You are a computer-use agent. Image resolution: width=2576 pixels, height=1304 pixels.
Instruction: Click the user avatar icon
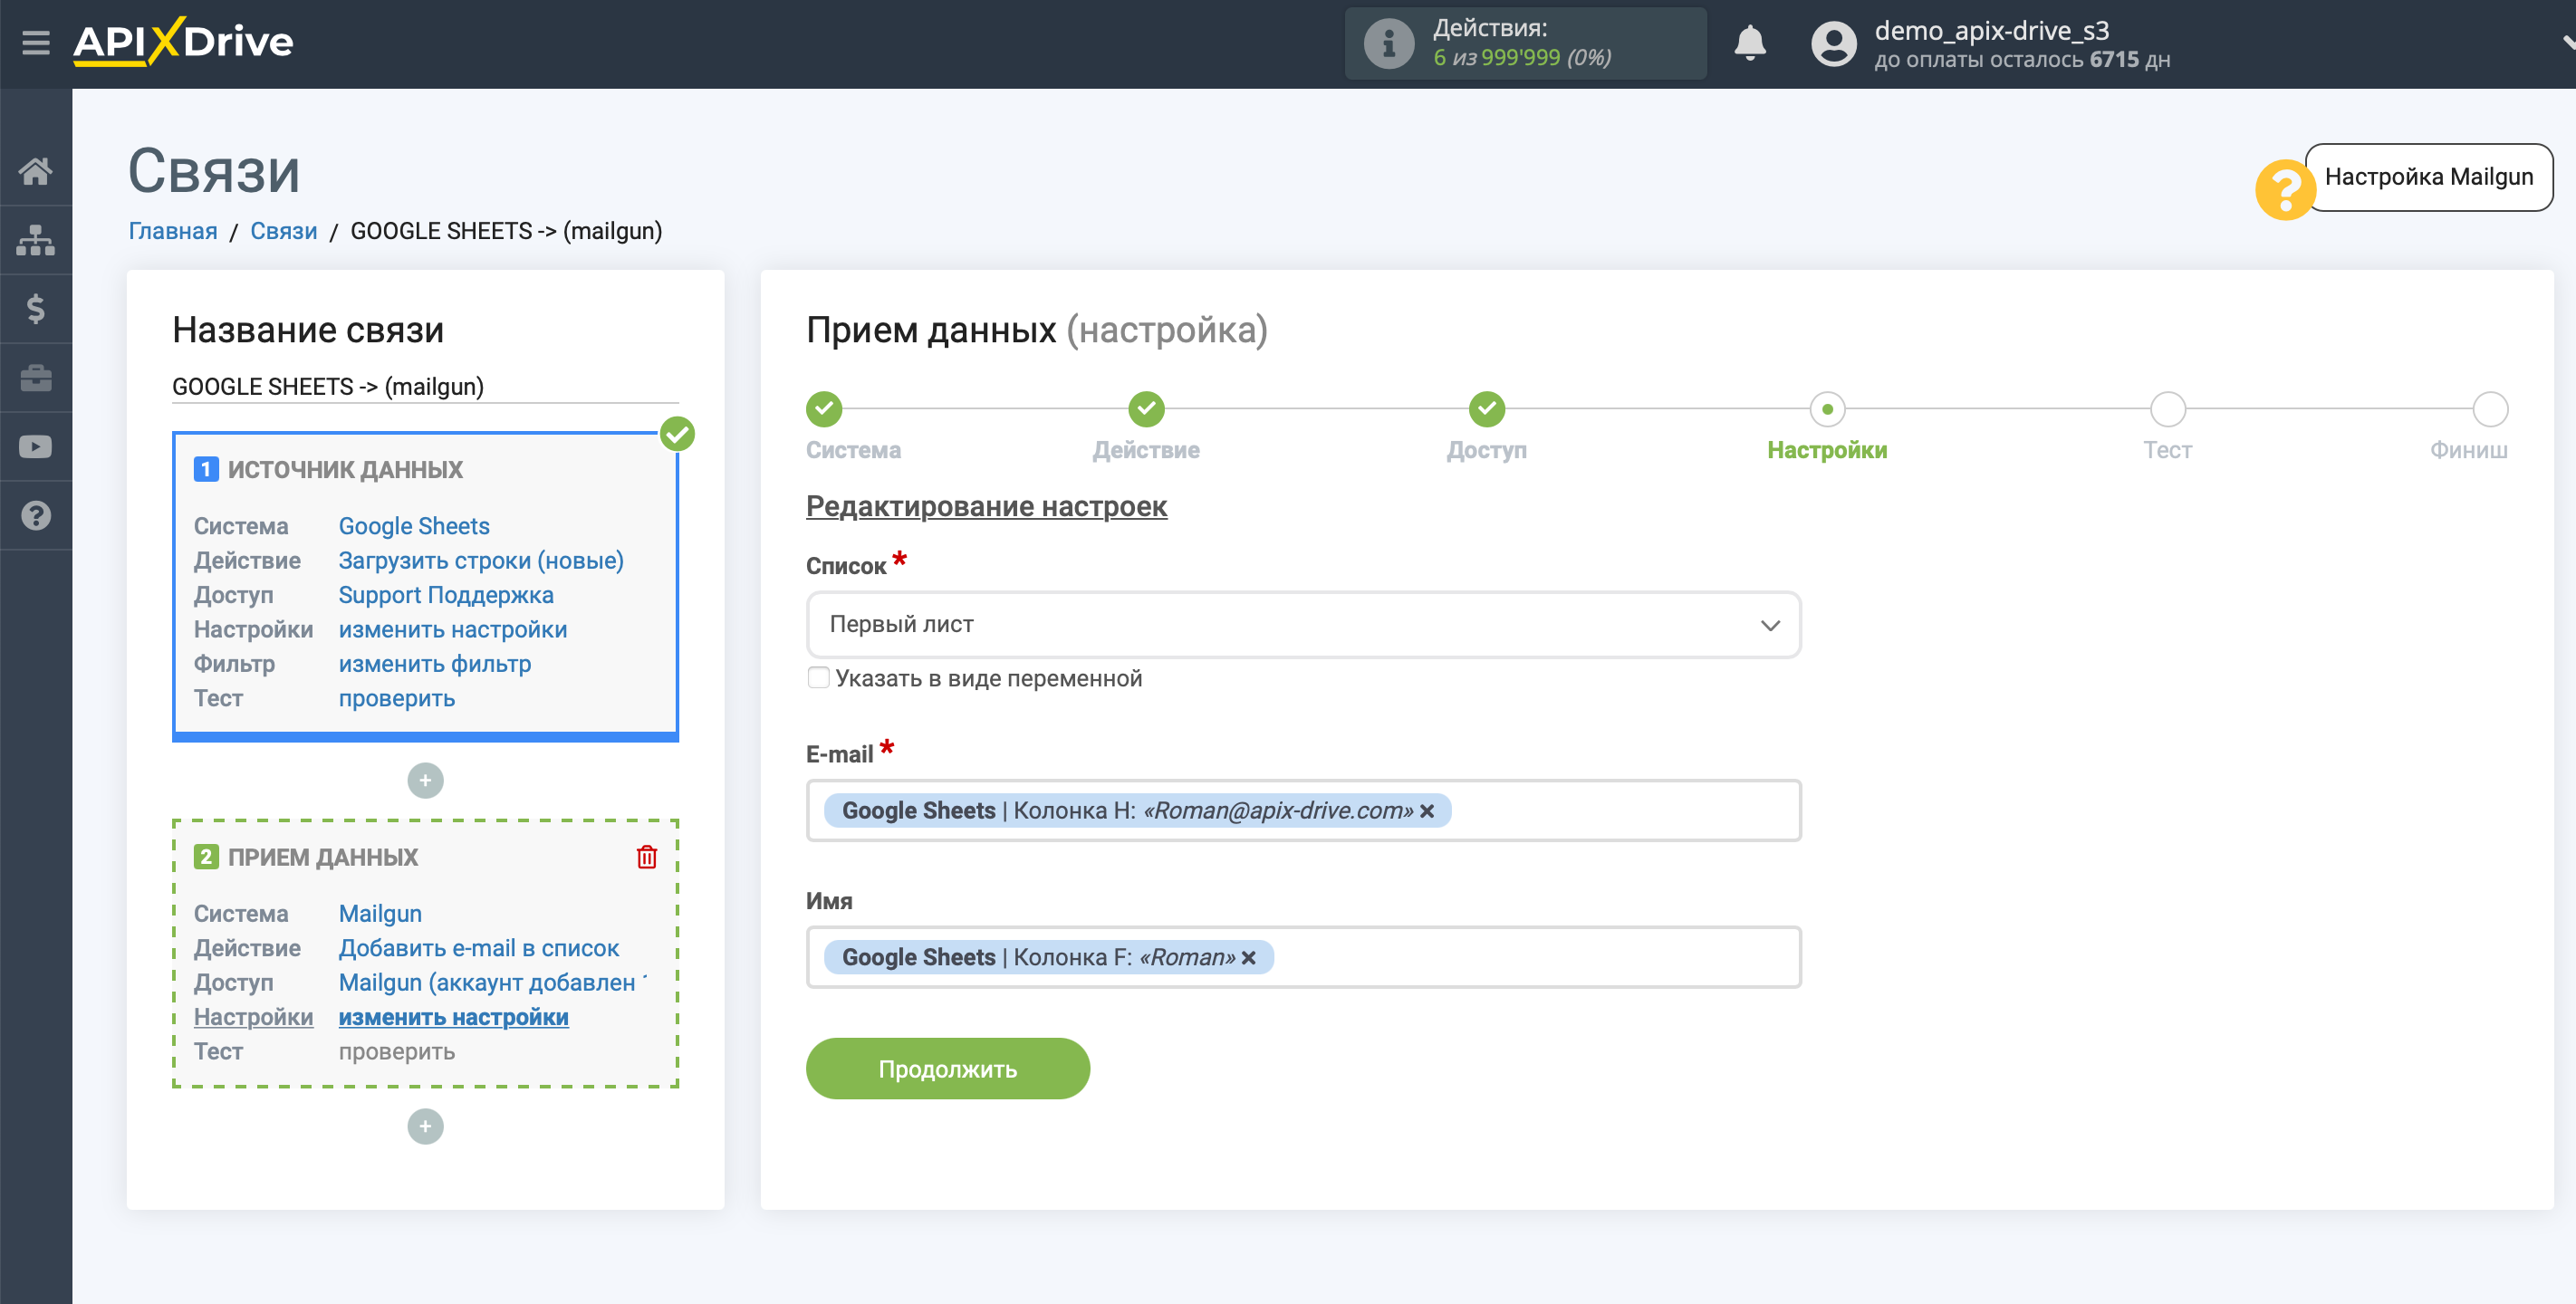click(1833, 44)
